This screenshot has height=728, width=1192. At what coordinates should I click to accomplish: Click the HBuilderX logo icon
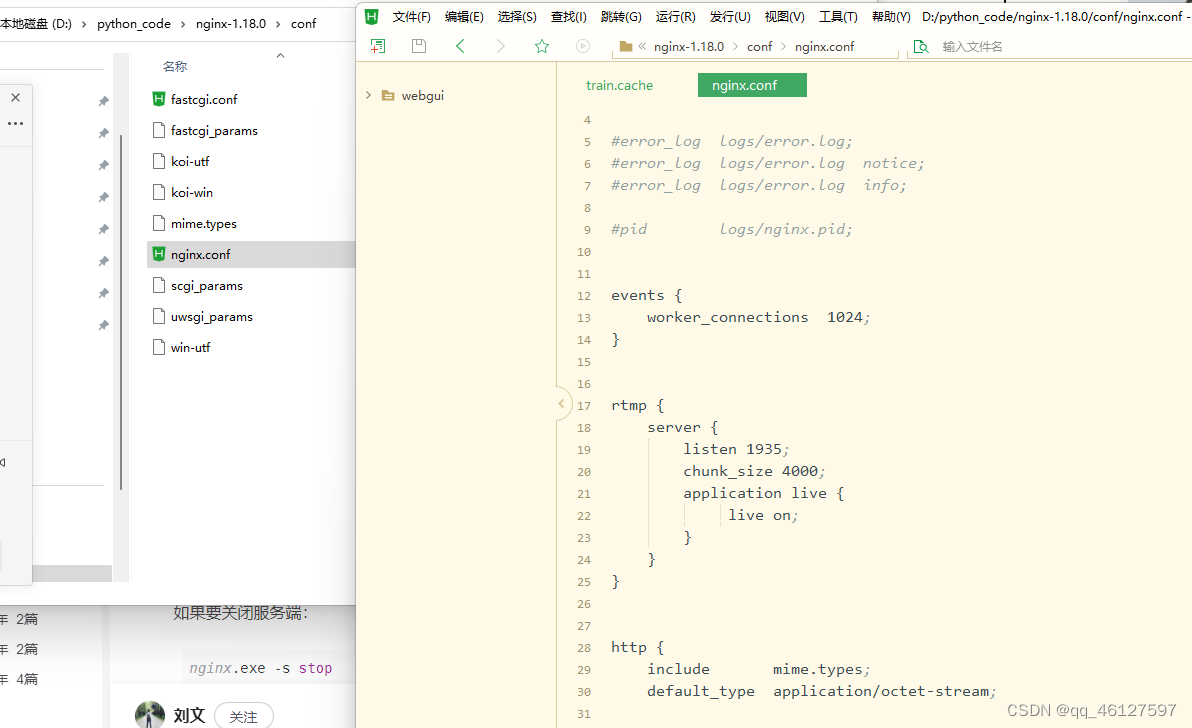(x=372, y=17)
